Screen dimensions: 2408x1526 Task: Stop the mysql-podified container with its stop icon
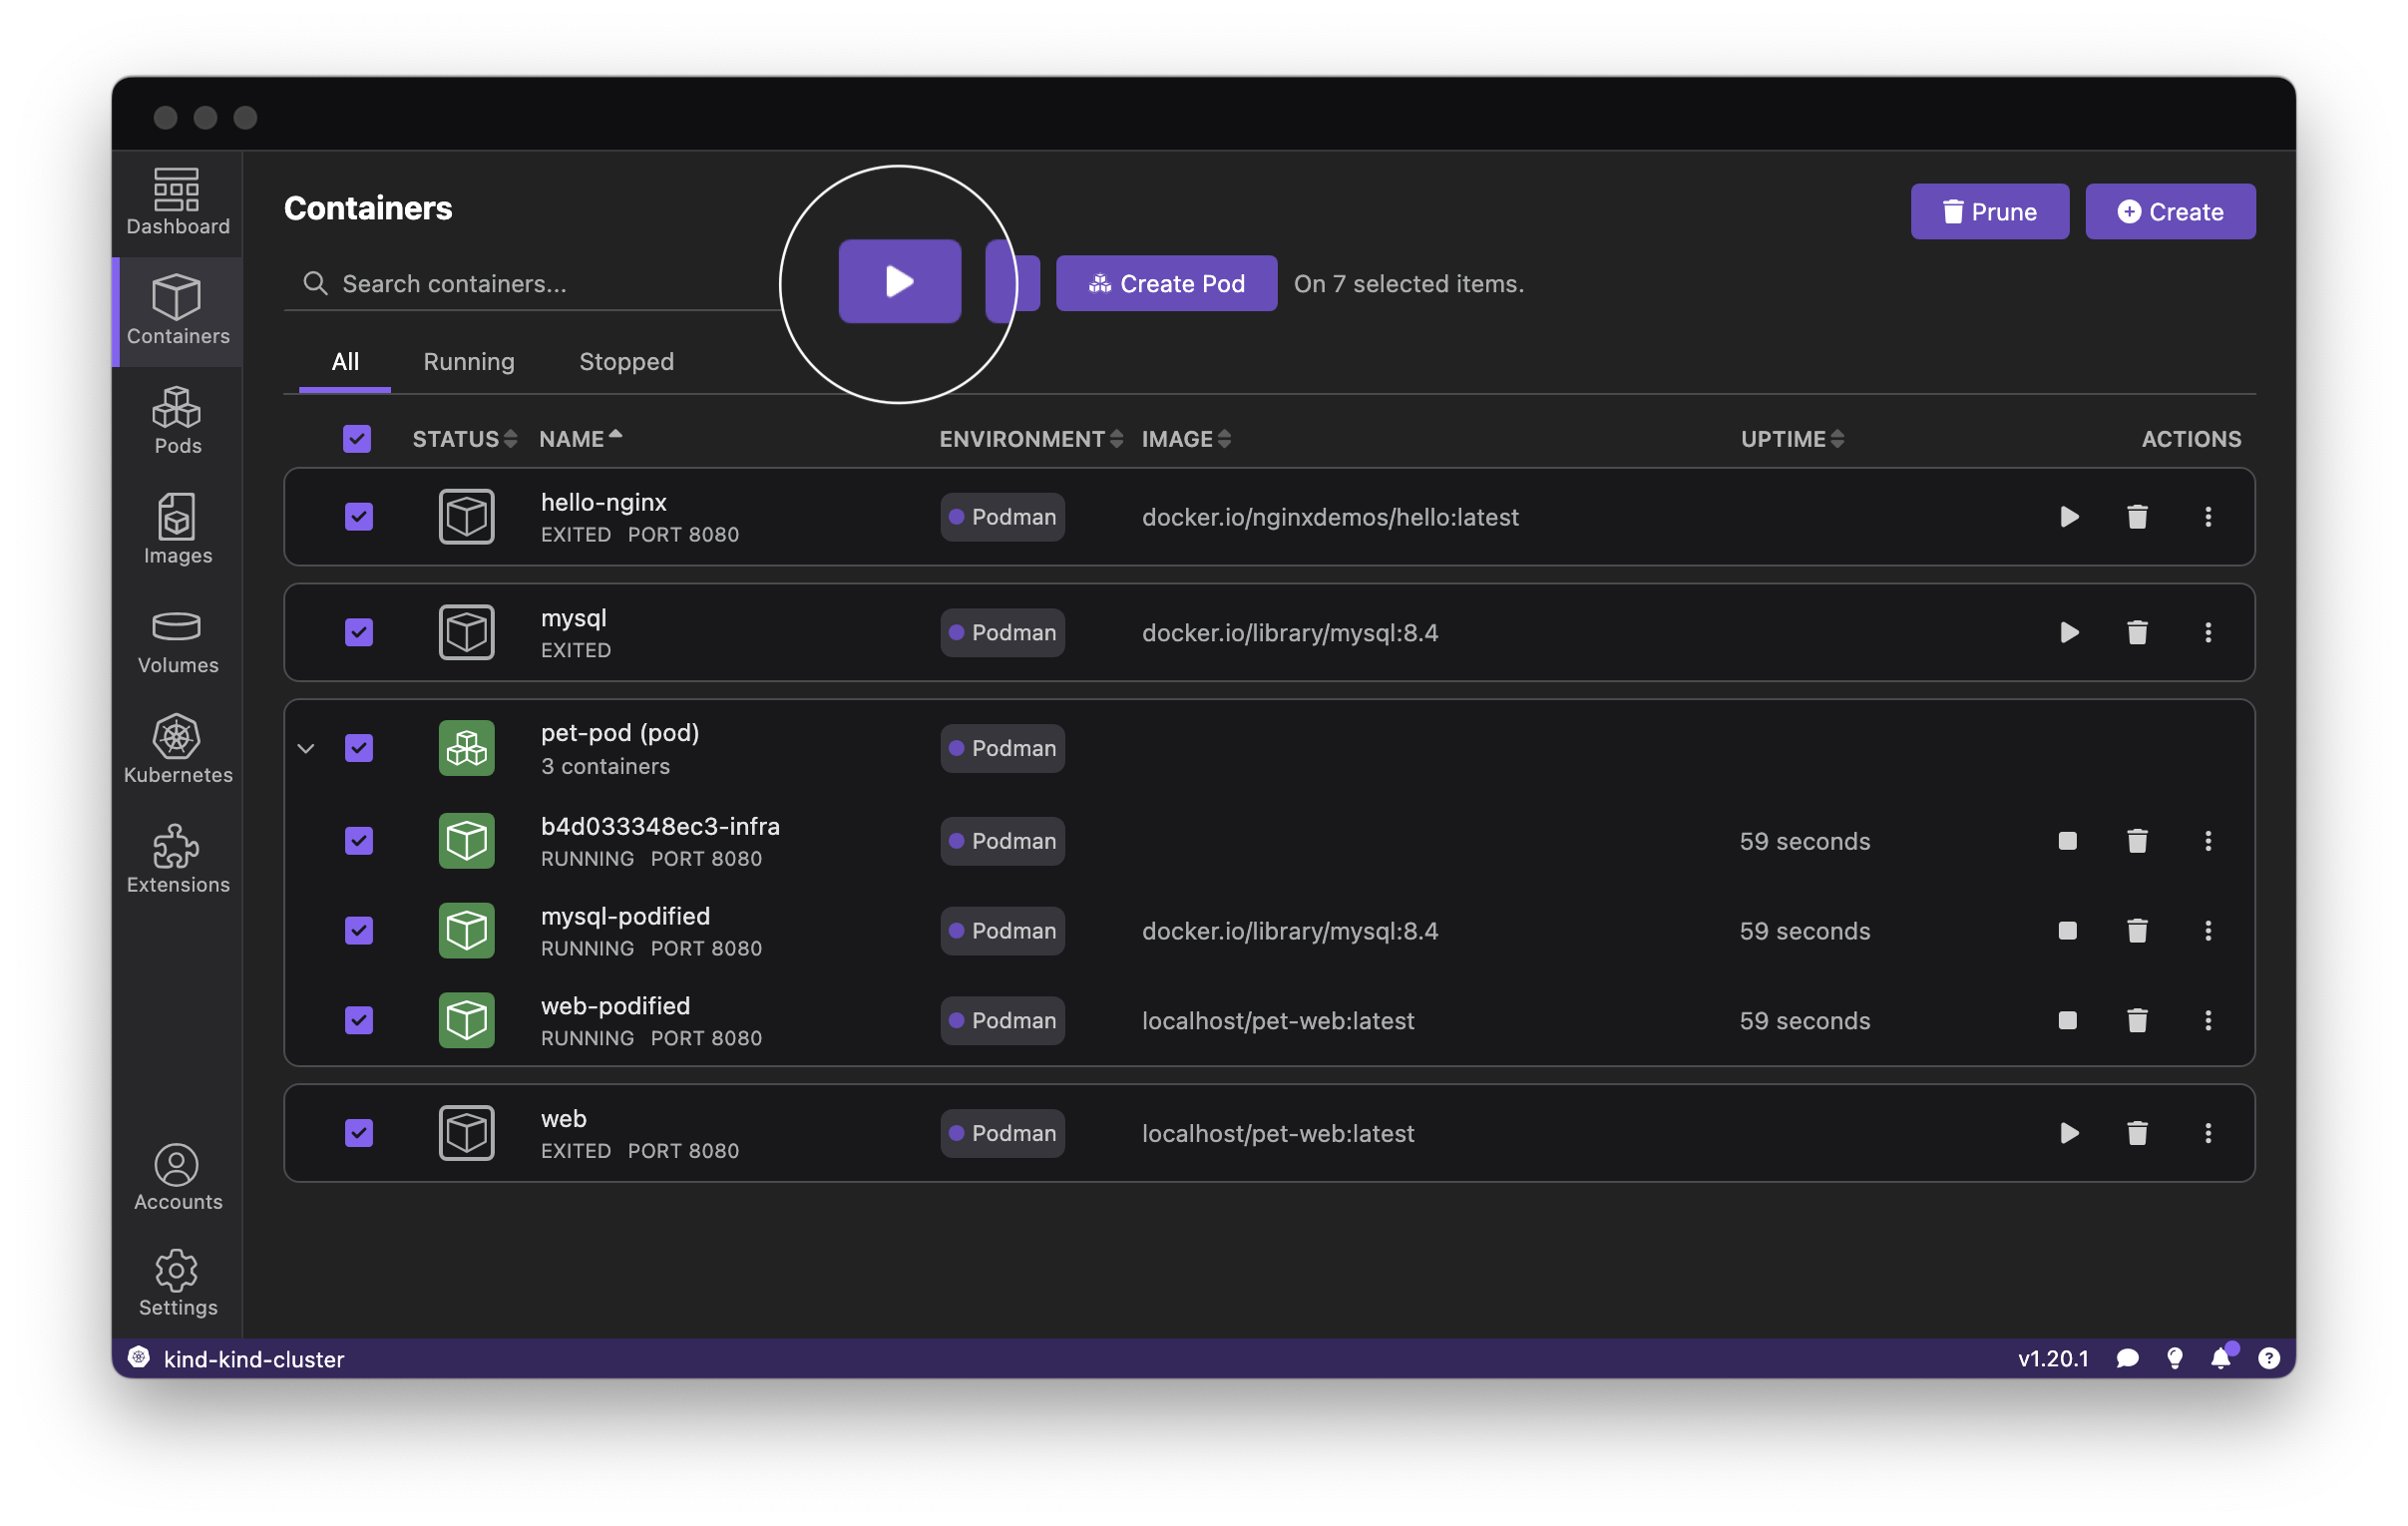2067,931
